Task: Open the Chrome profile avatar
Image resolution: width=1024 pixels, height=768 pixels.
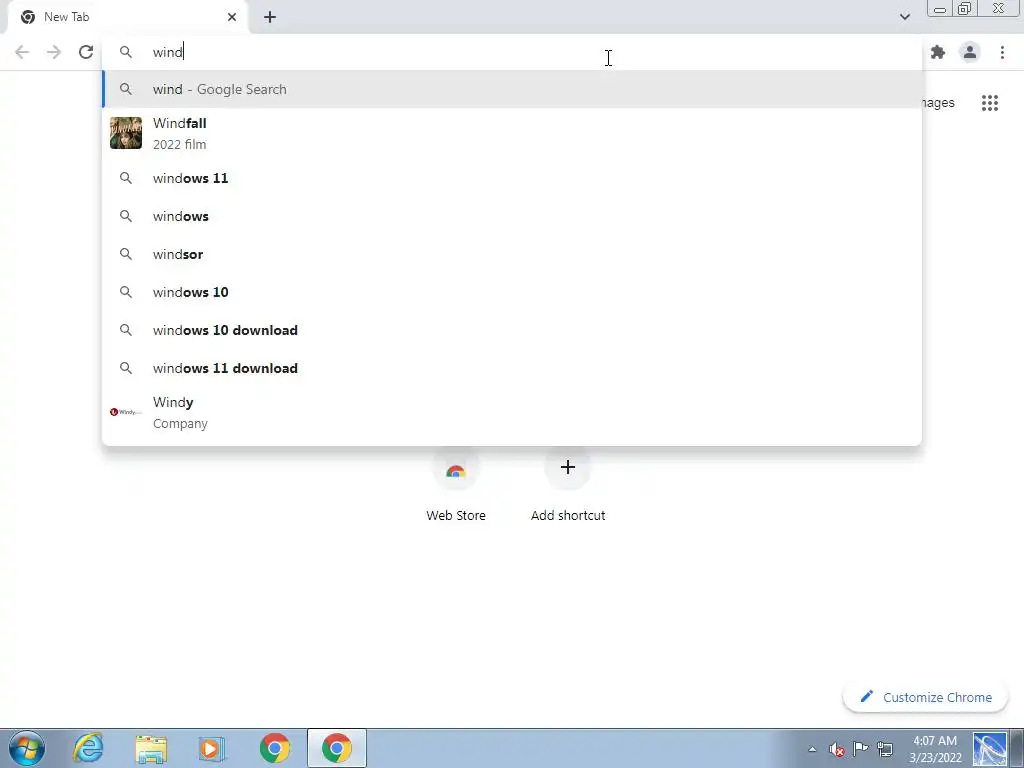Action: point(970,52)
